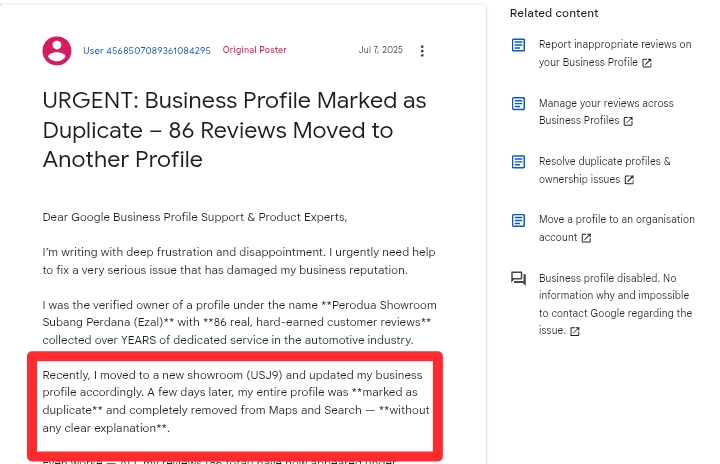The image size is (720, 464).
Task: Click external-link icon after Resolve duplicate profiles link
Action: pos(629,180)
